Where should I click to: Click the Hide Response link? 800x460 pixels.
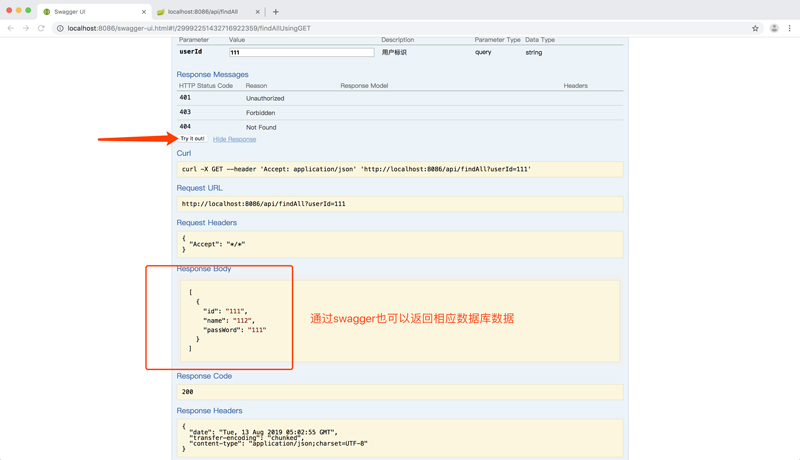pyautogui.click(x=234, y=139)
